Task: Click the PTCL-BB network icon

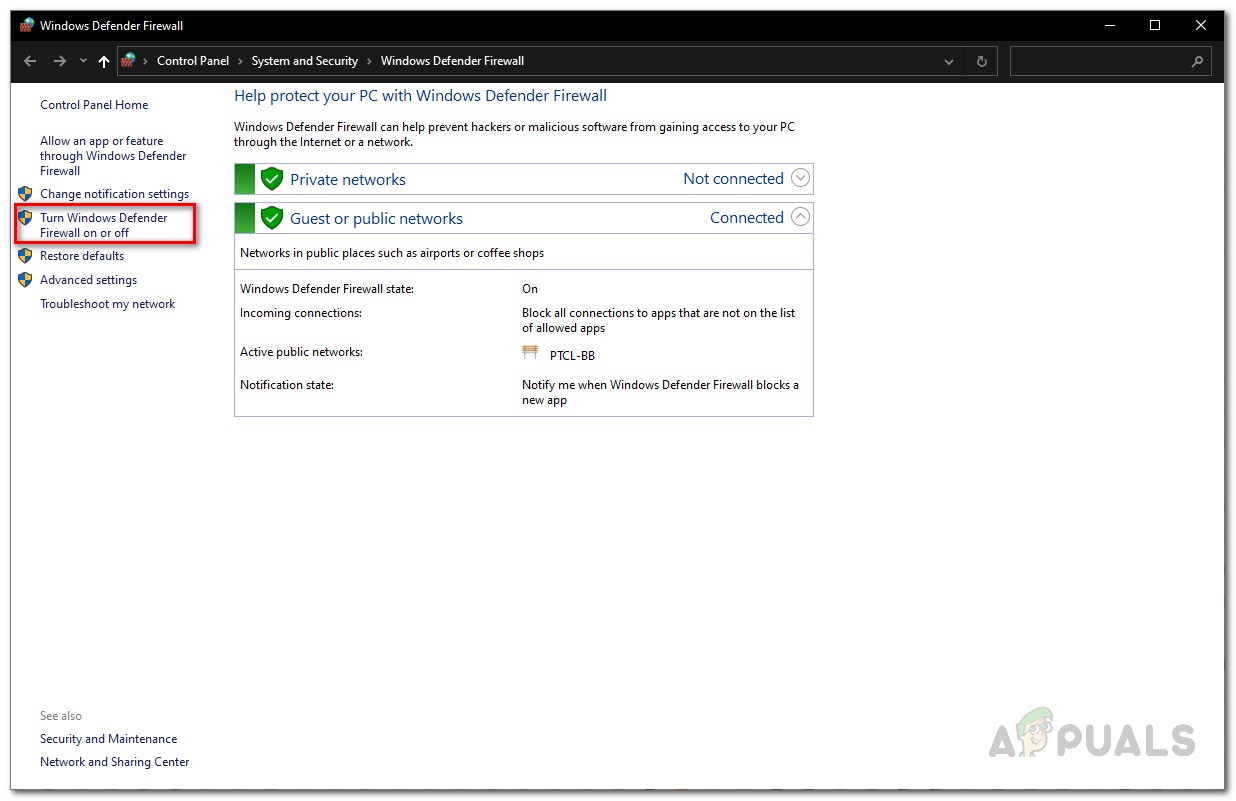Action: (x=530, y=352)
